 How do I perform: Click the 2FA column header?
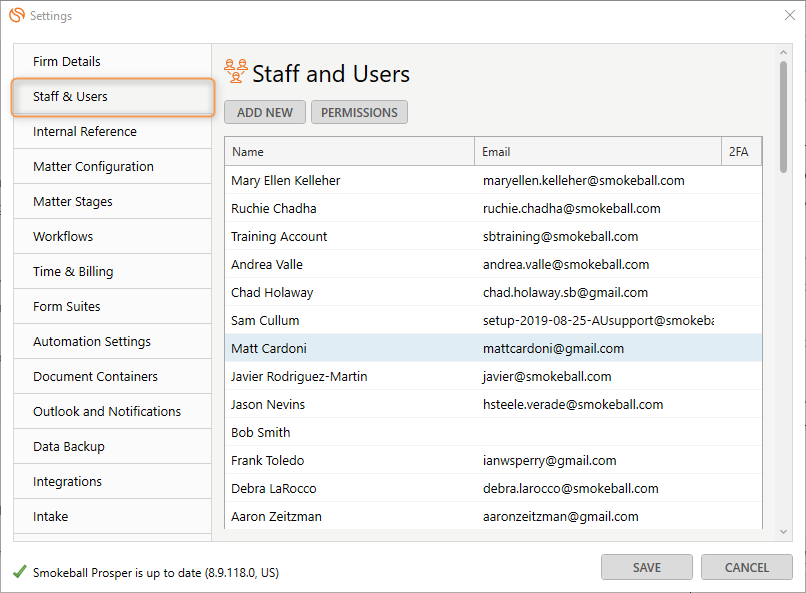(x=742, y=152)
